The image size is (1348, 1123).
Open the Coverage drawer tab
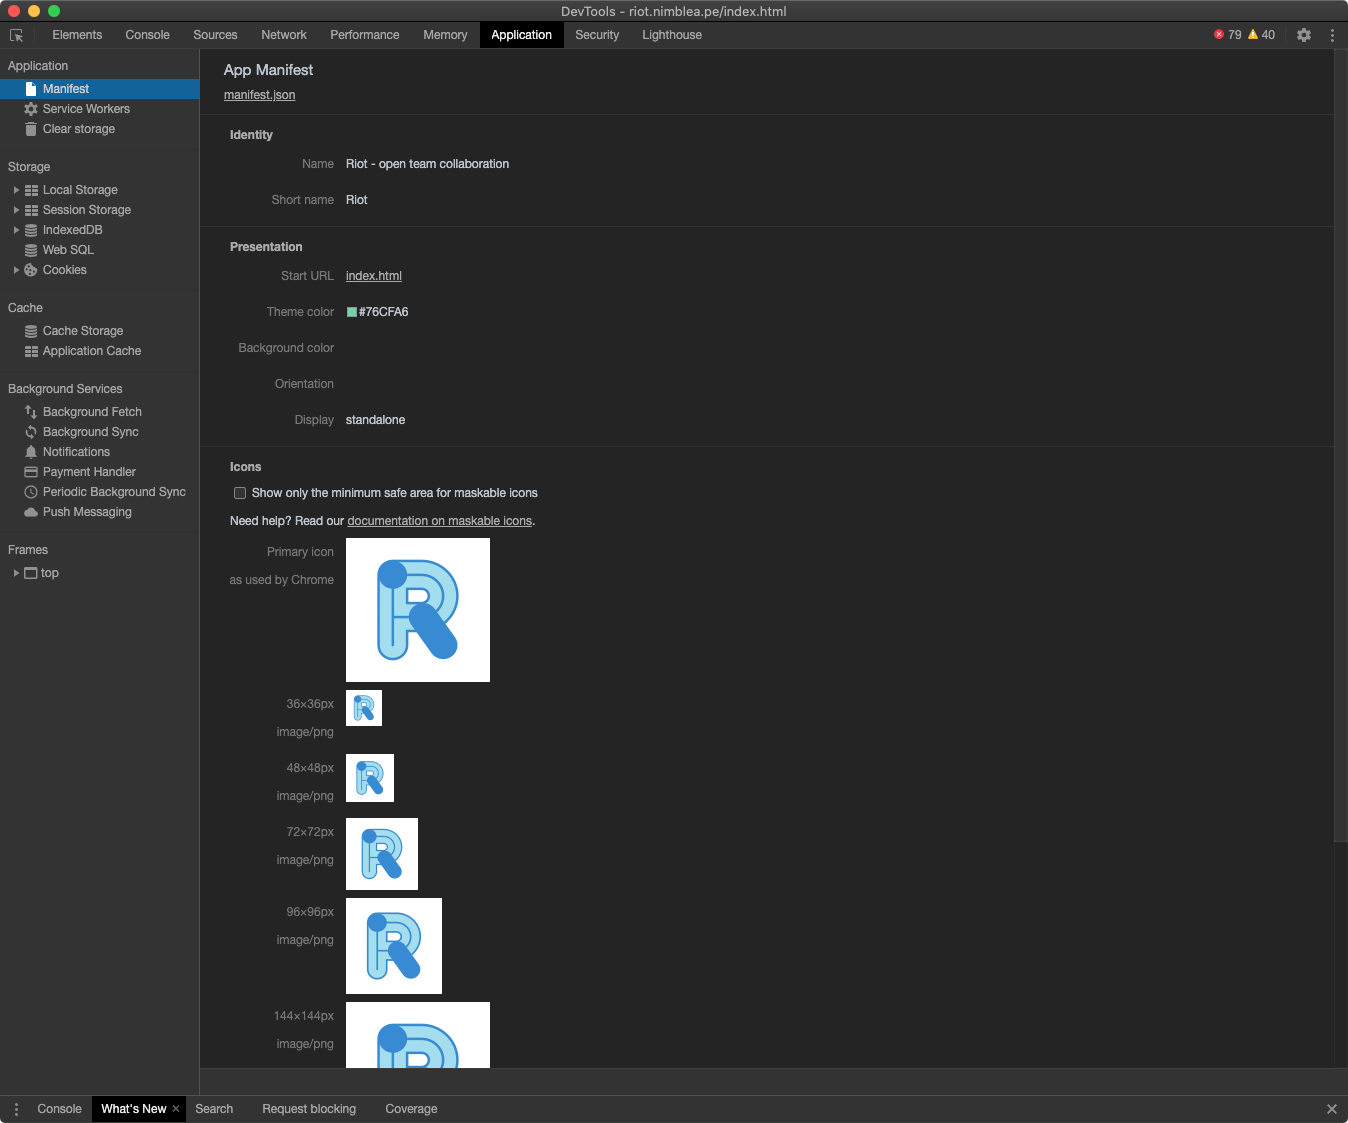(411, 1109)
